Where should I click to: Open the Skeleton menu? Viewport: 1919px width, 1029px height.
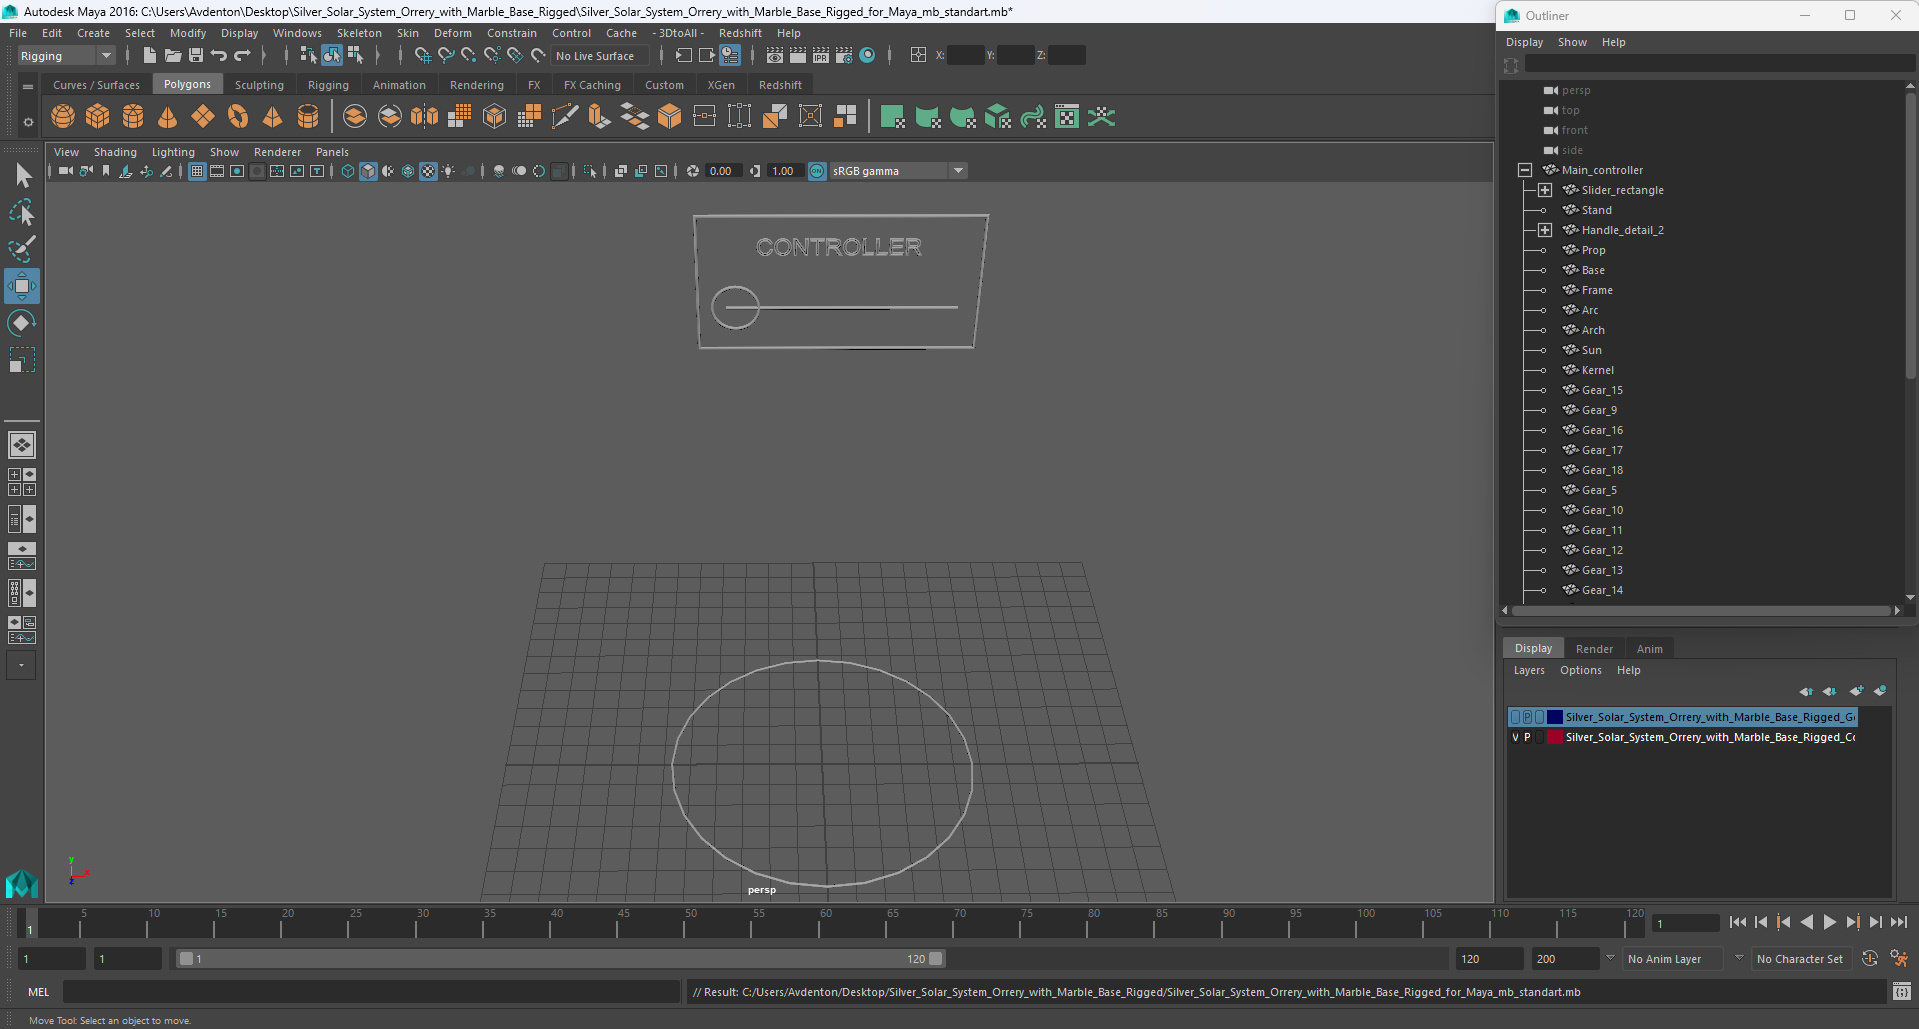click(359, 33)
